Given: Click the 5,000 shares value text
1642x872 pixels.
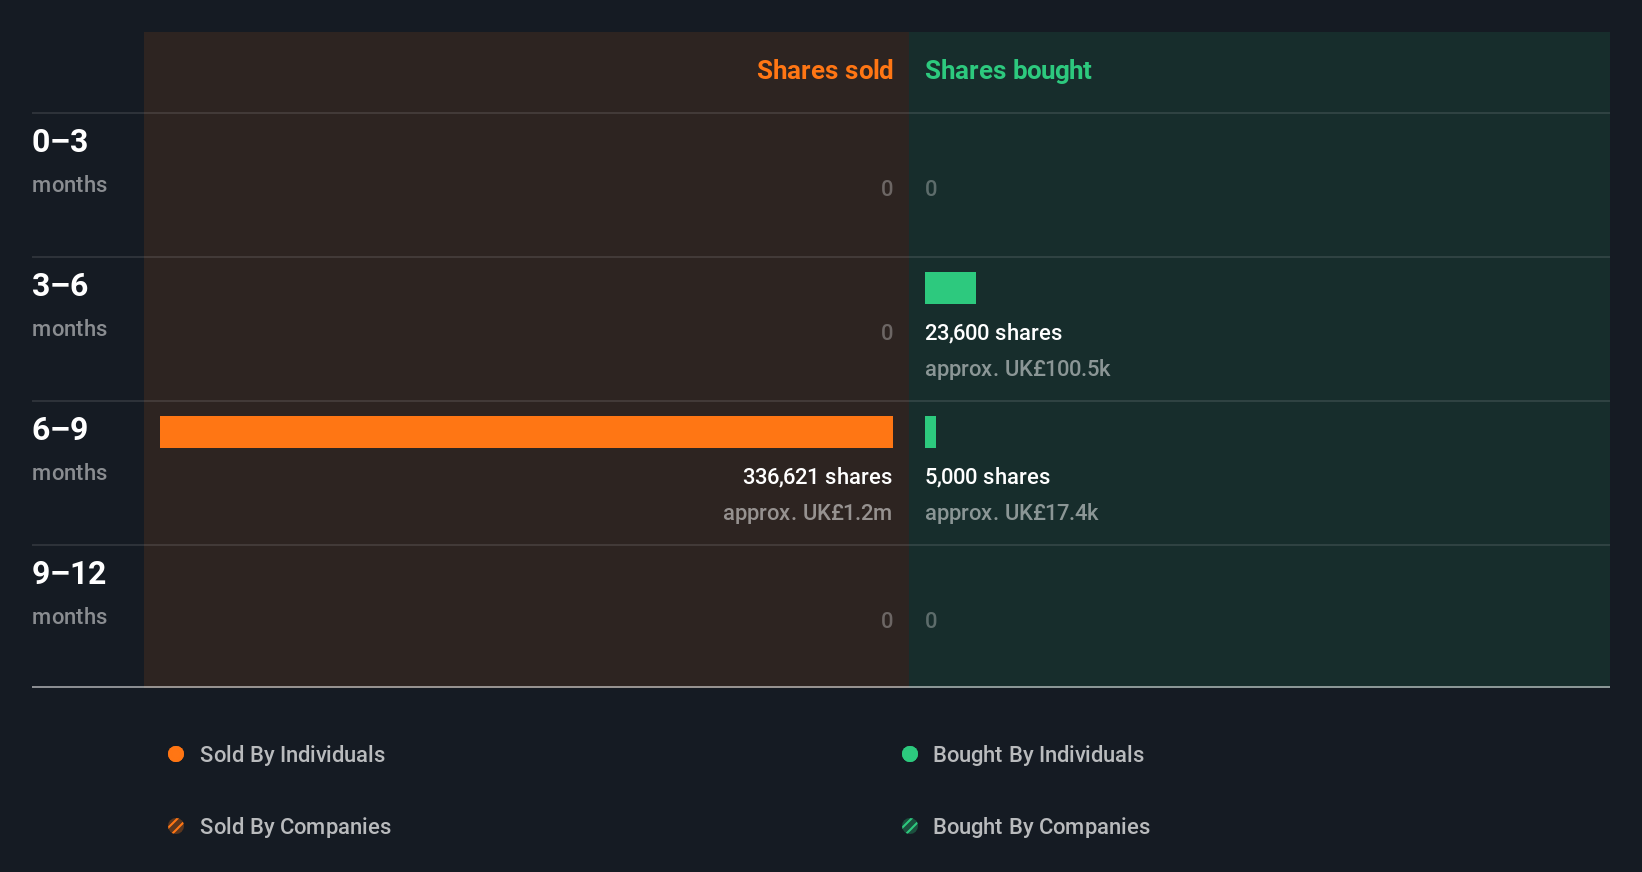Looking at the screenshot, I should click(x=987, y=476).
